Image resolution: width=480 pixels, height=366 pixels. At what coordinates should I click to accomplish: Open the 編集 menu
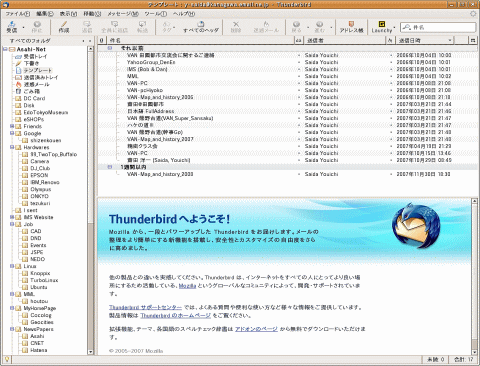45,14
